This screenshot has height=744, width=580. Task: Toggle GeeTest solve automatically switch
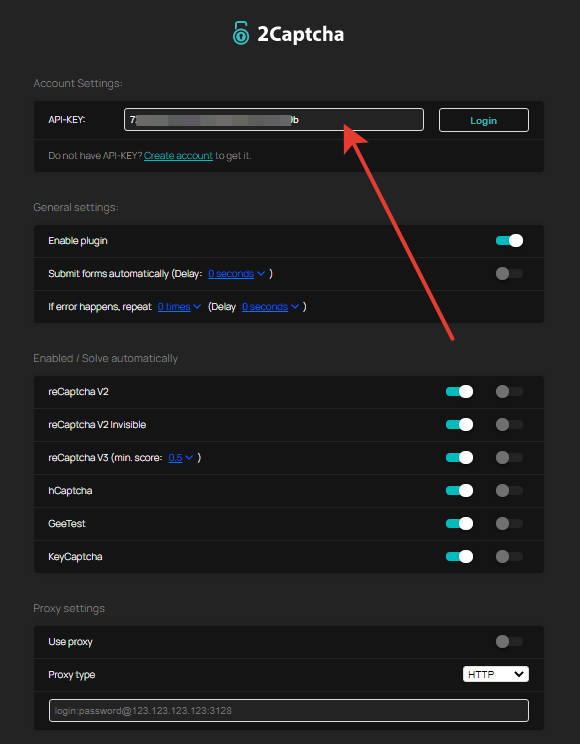[509, 523]
